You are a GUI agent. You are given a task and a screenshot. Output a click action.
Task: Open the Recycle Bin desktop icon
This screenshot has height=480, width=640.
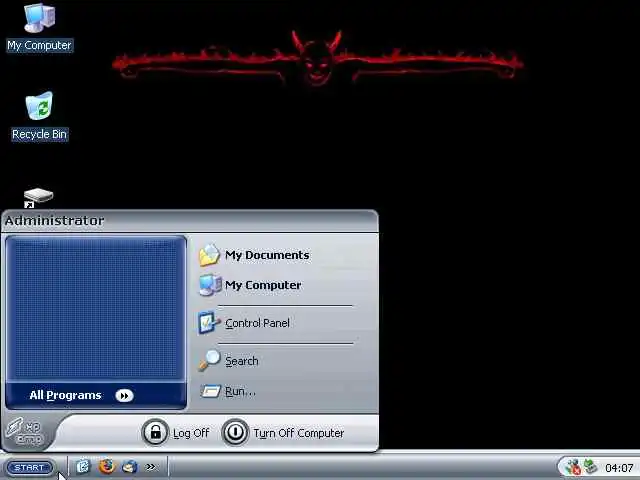coord(40,117)
